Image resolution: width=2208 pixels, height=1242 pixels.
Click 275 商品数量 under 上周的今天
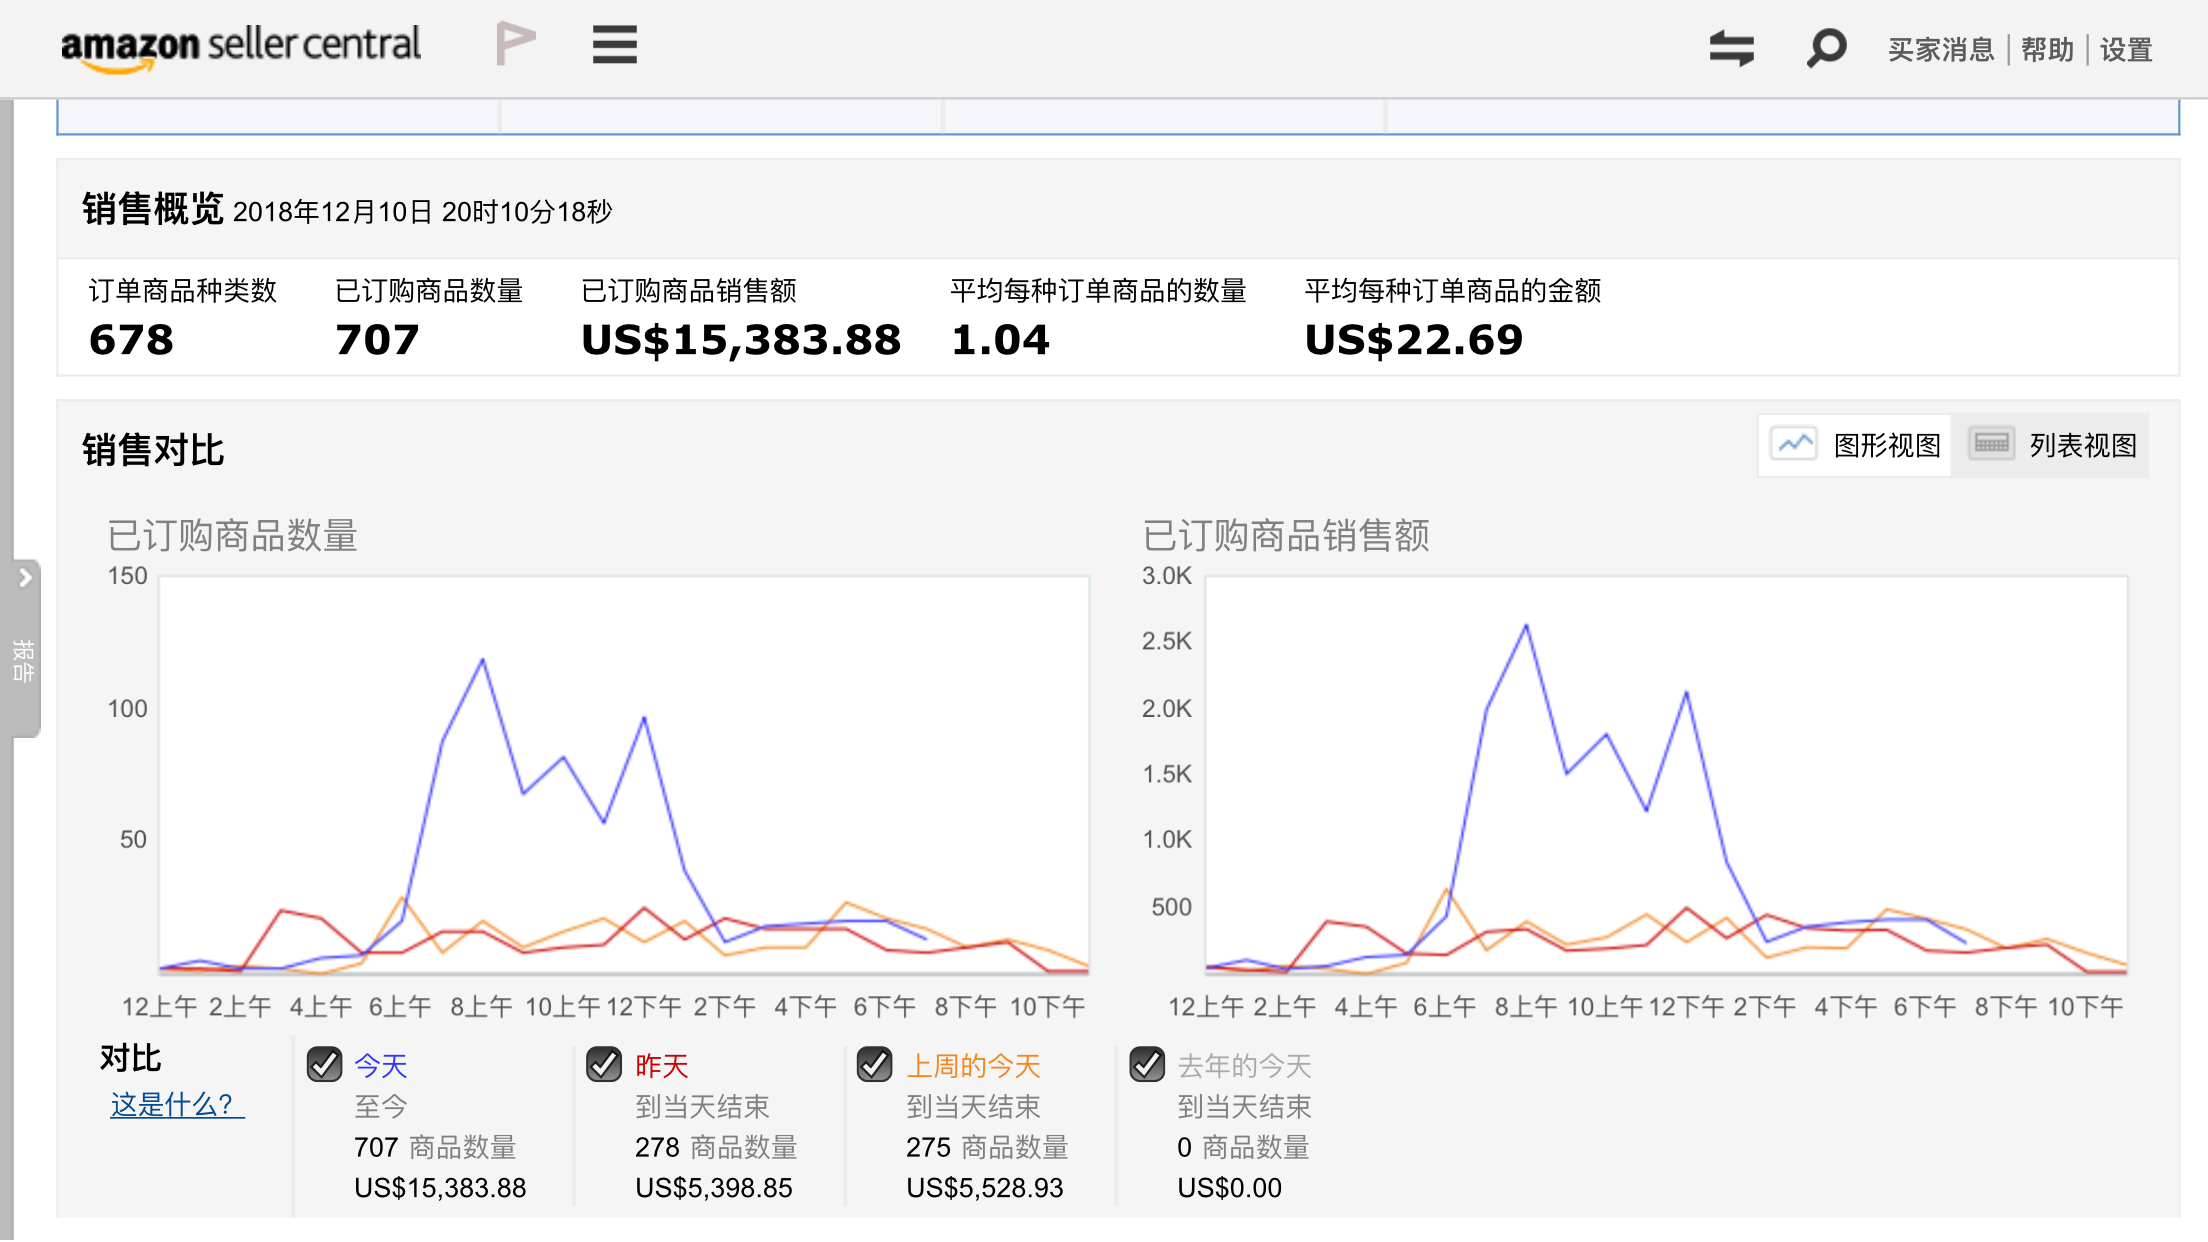tap(987, 1147)
